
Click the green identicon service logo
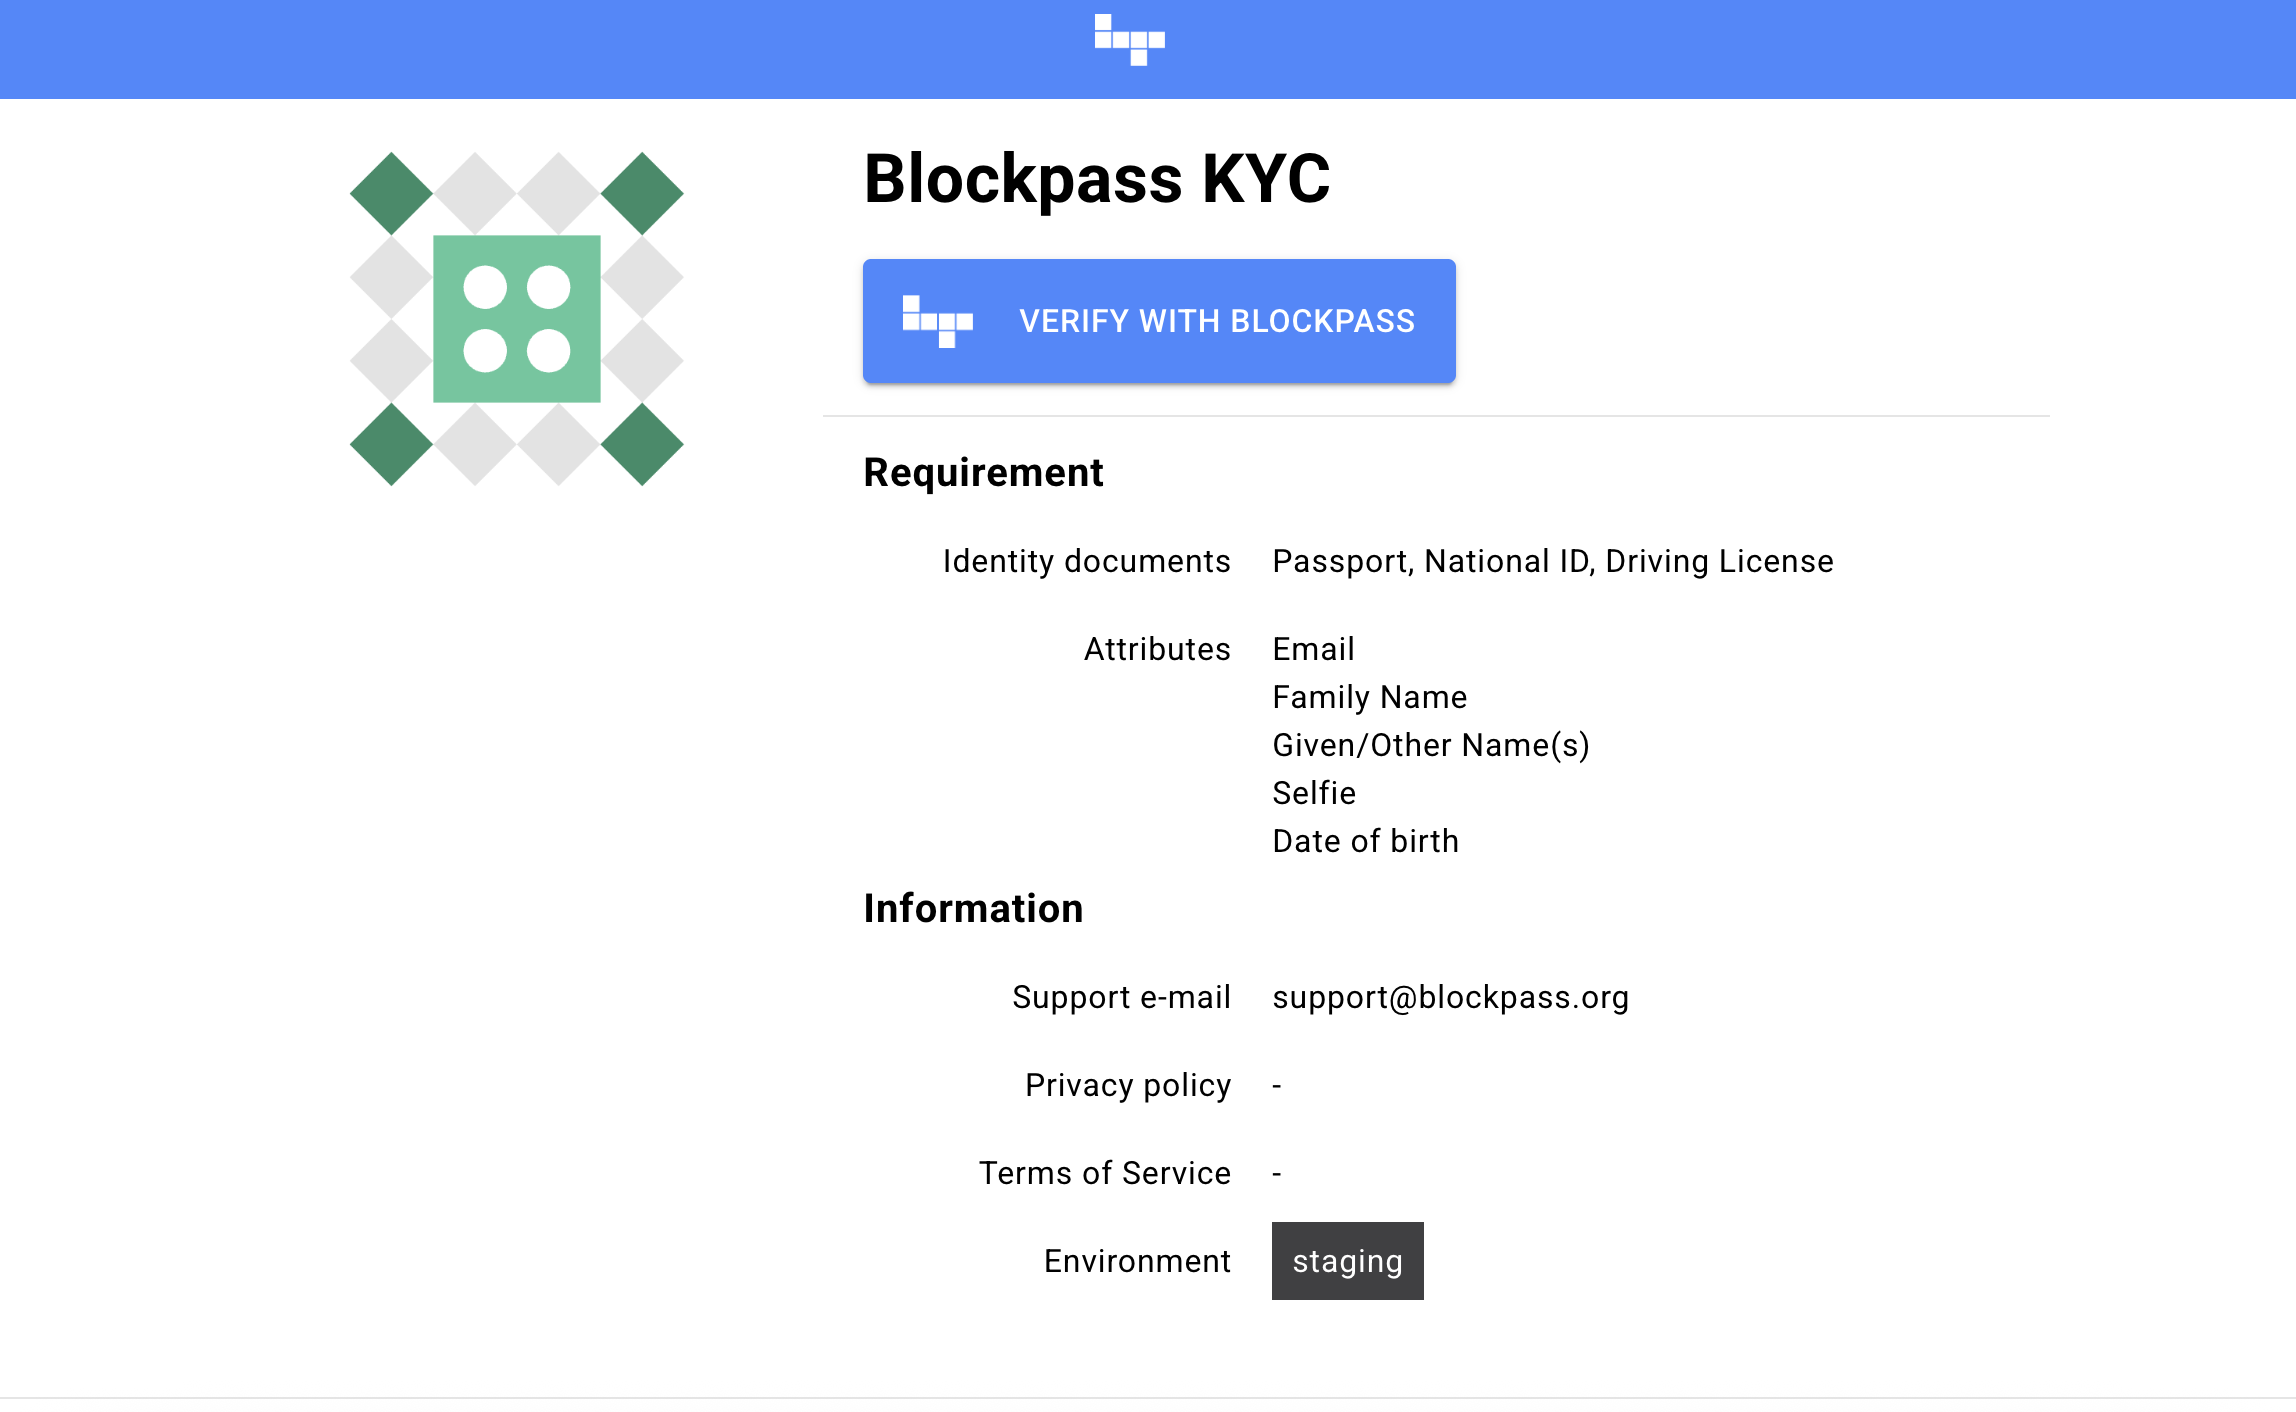point(516,319)
